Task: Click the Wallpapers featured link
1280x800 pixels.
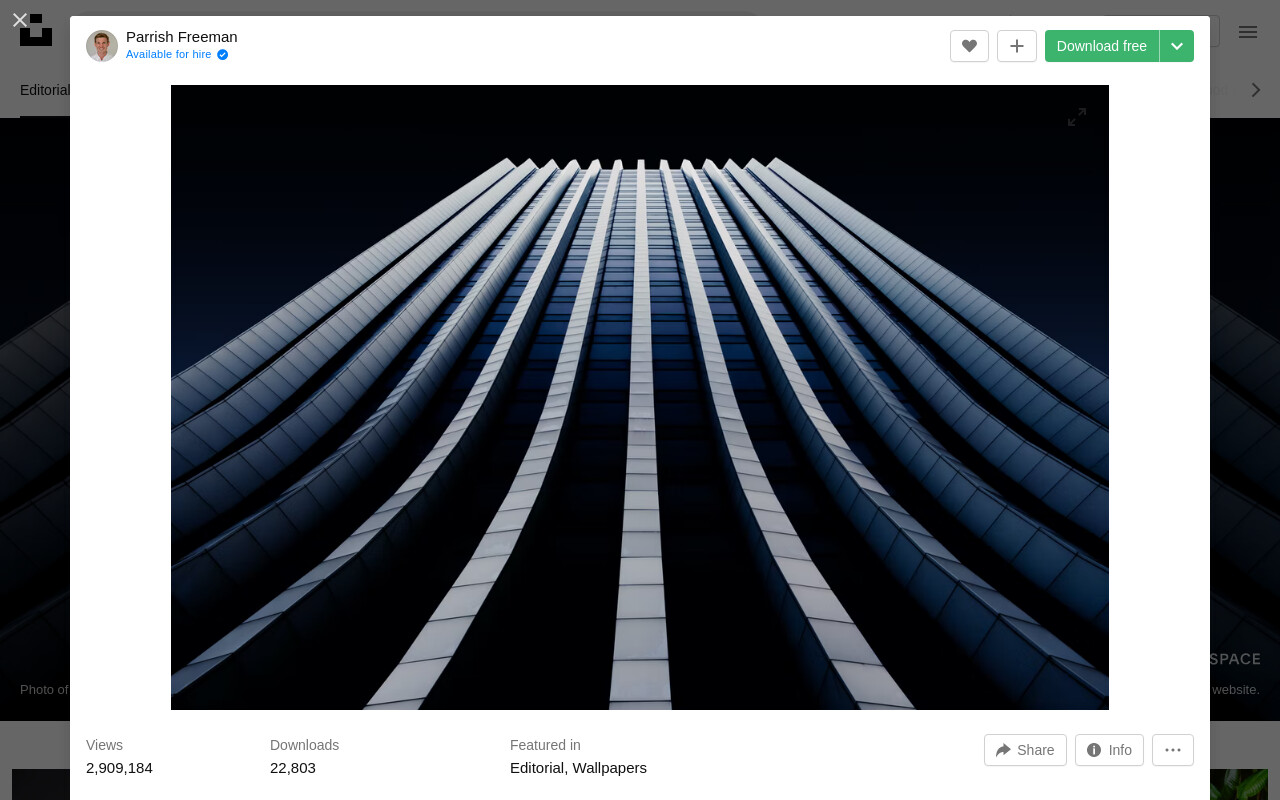Action: tap(609, 768)
